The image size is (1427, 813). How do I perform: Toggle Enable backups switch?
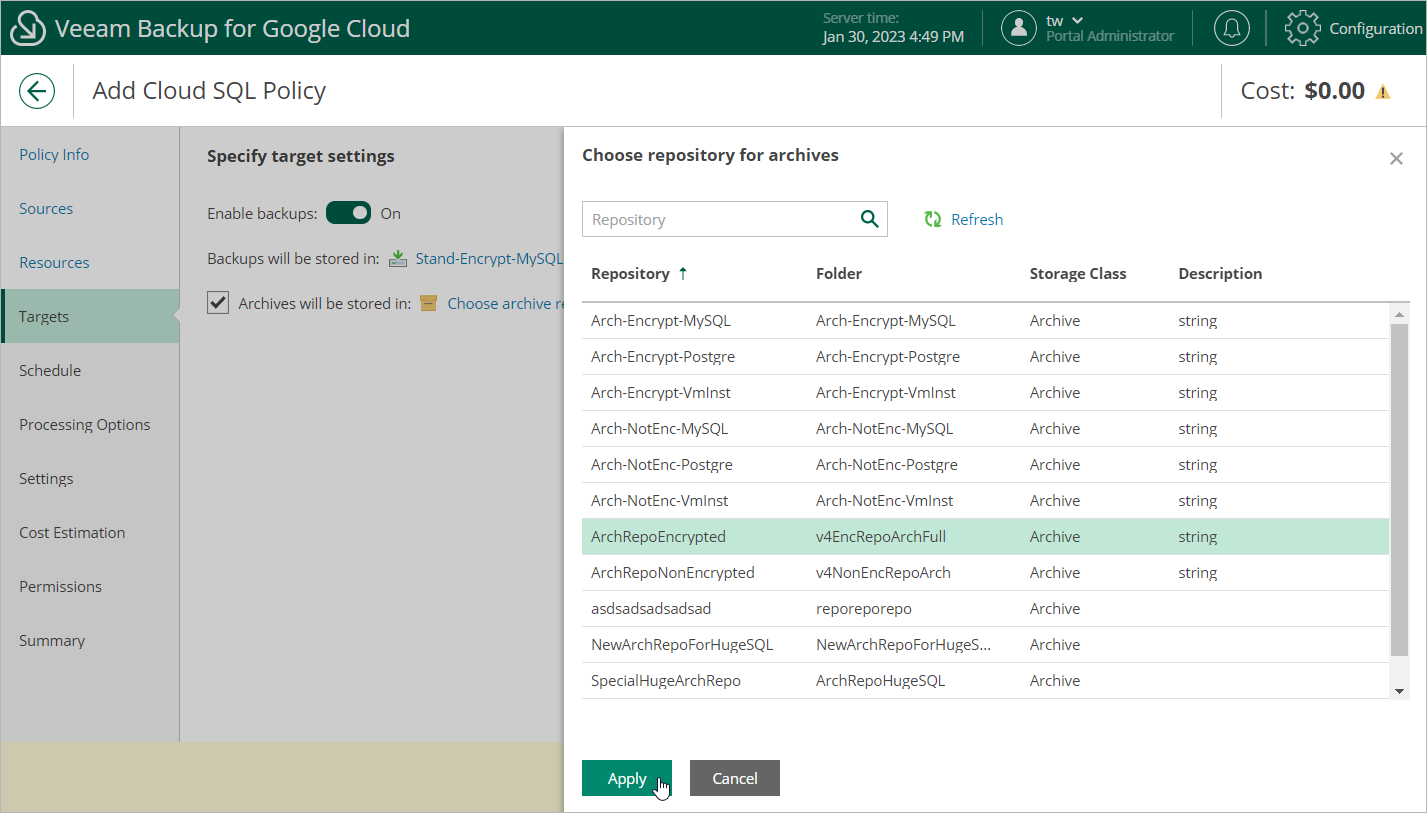[348, 213]
